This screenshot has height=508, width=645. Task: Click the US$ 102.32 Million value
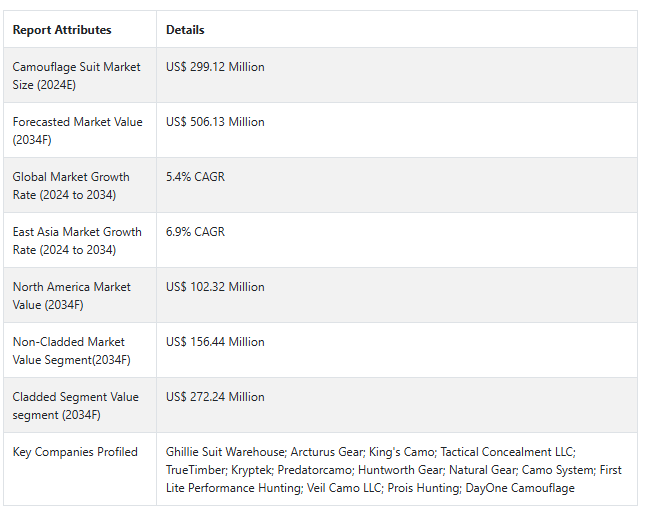click(x=215, y=287)
